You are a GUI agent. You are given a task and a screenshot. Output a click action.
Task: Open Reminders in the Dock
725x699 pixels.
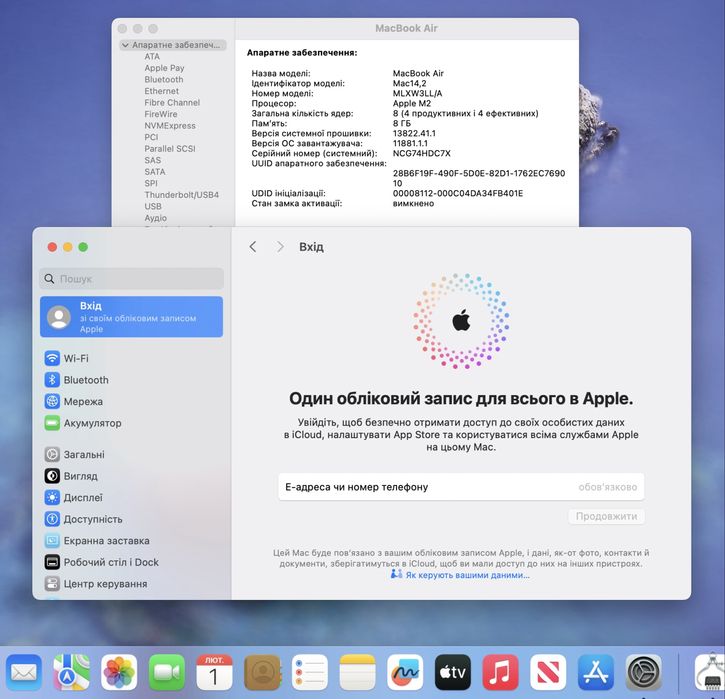310,672
